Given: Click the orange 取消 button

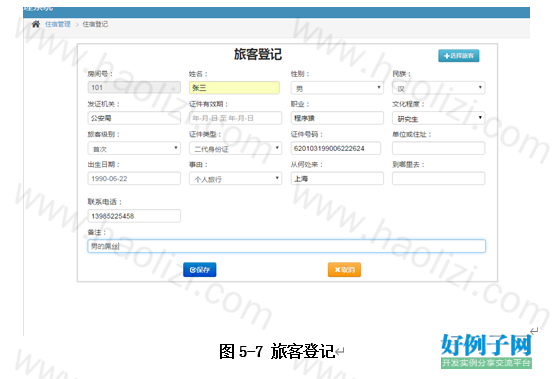Looking at the screenshot, I should point(344,270).
